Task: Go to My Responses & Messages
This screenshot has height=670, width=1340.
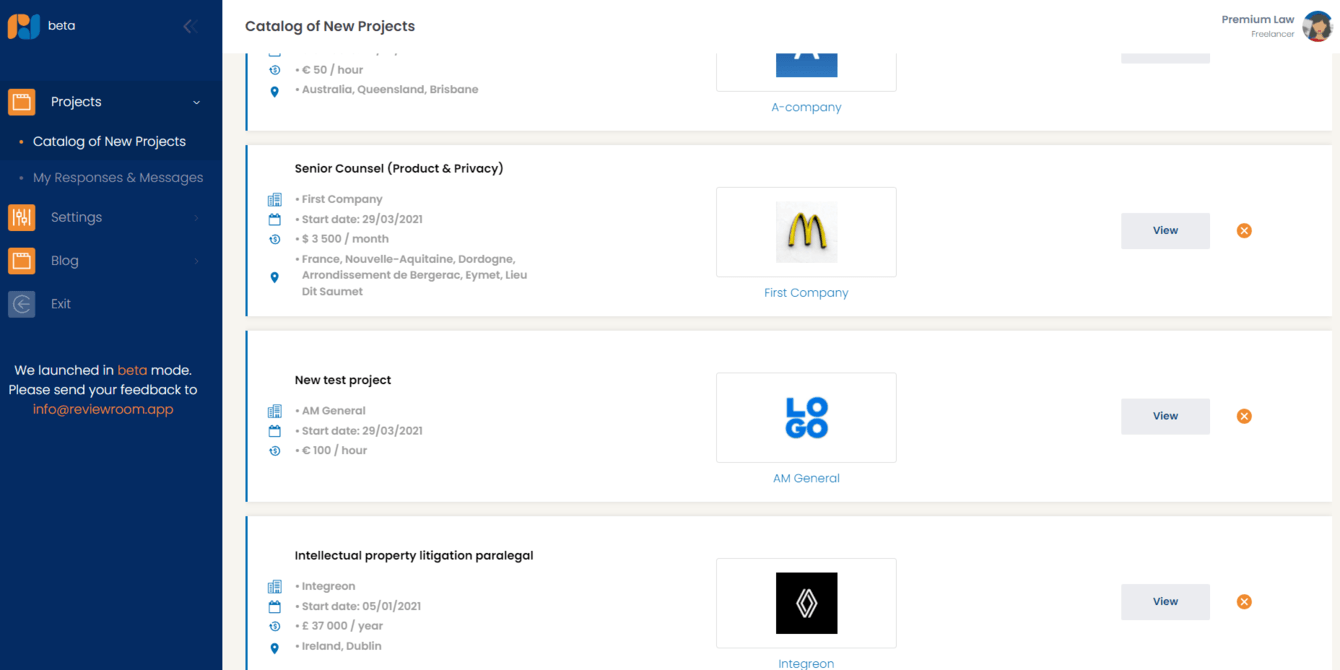Action: click(118, 178)
